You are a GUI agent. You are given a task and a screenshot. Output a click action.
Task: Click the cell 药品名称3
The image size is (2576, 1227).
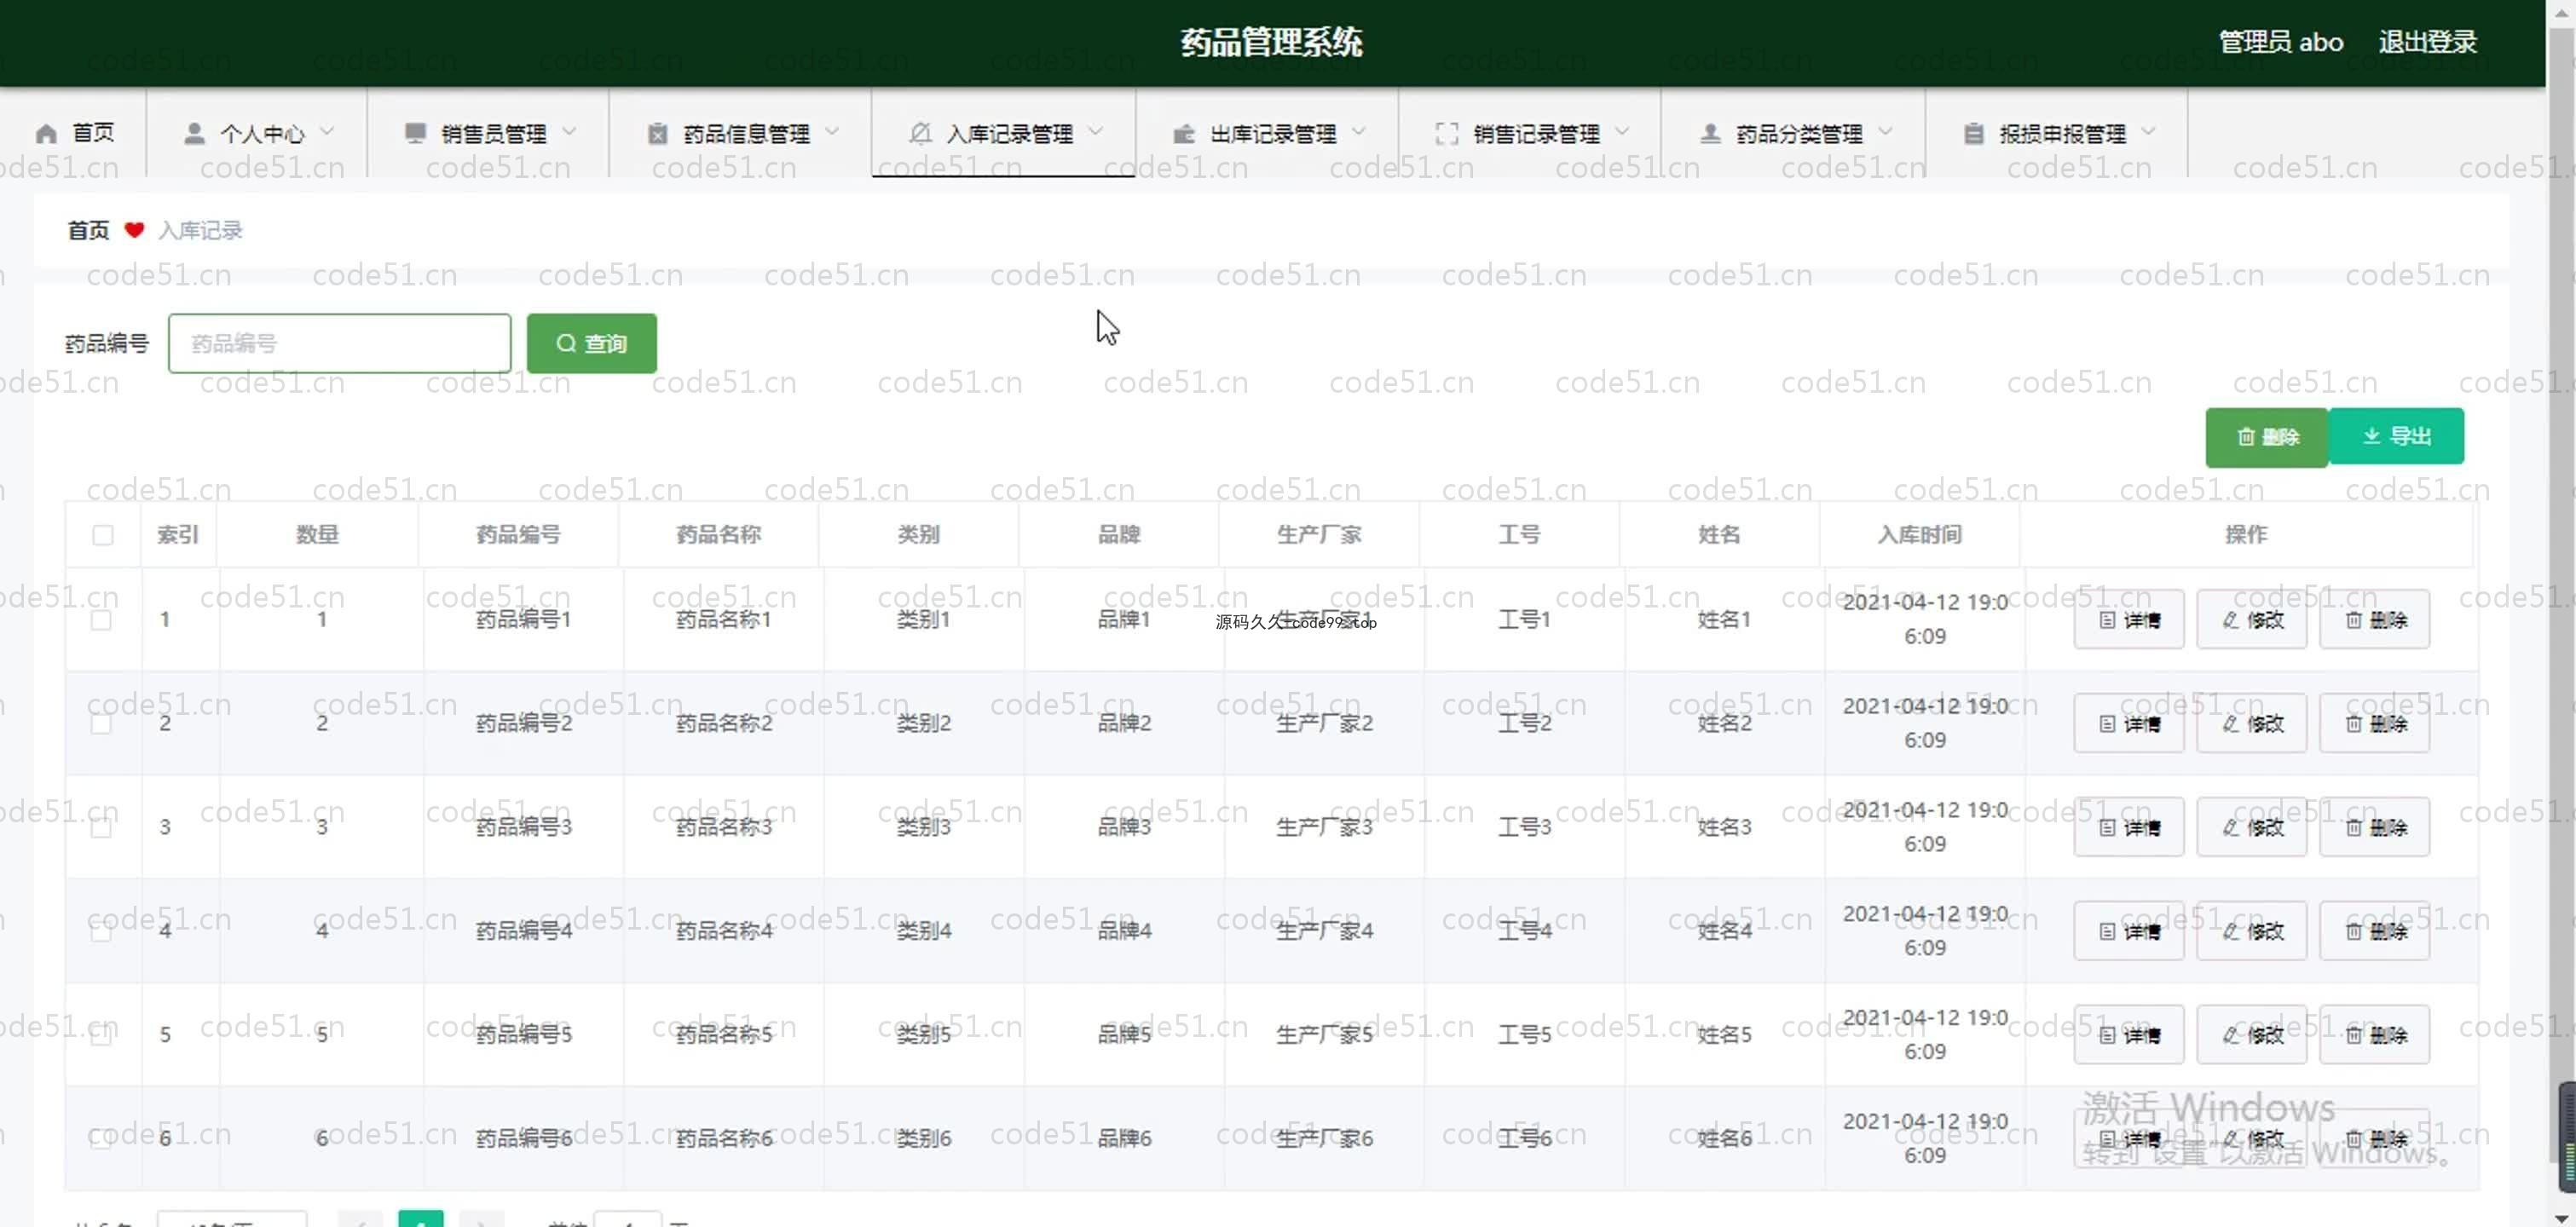pos(724,828)
